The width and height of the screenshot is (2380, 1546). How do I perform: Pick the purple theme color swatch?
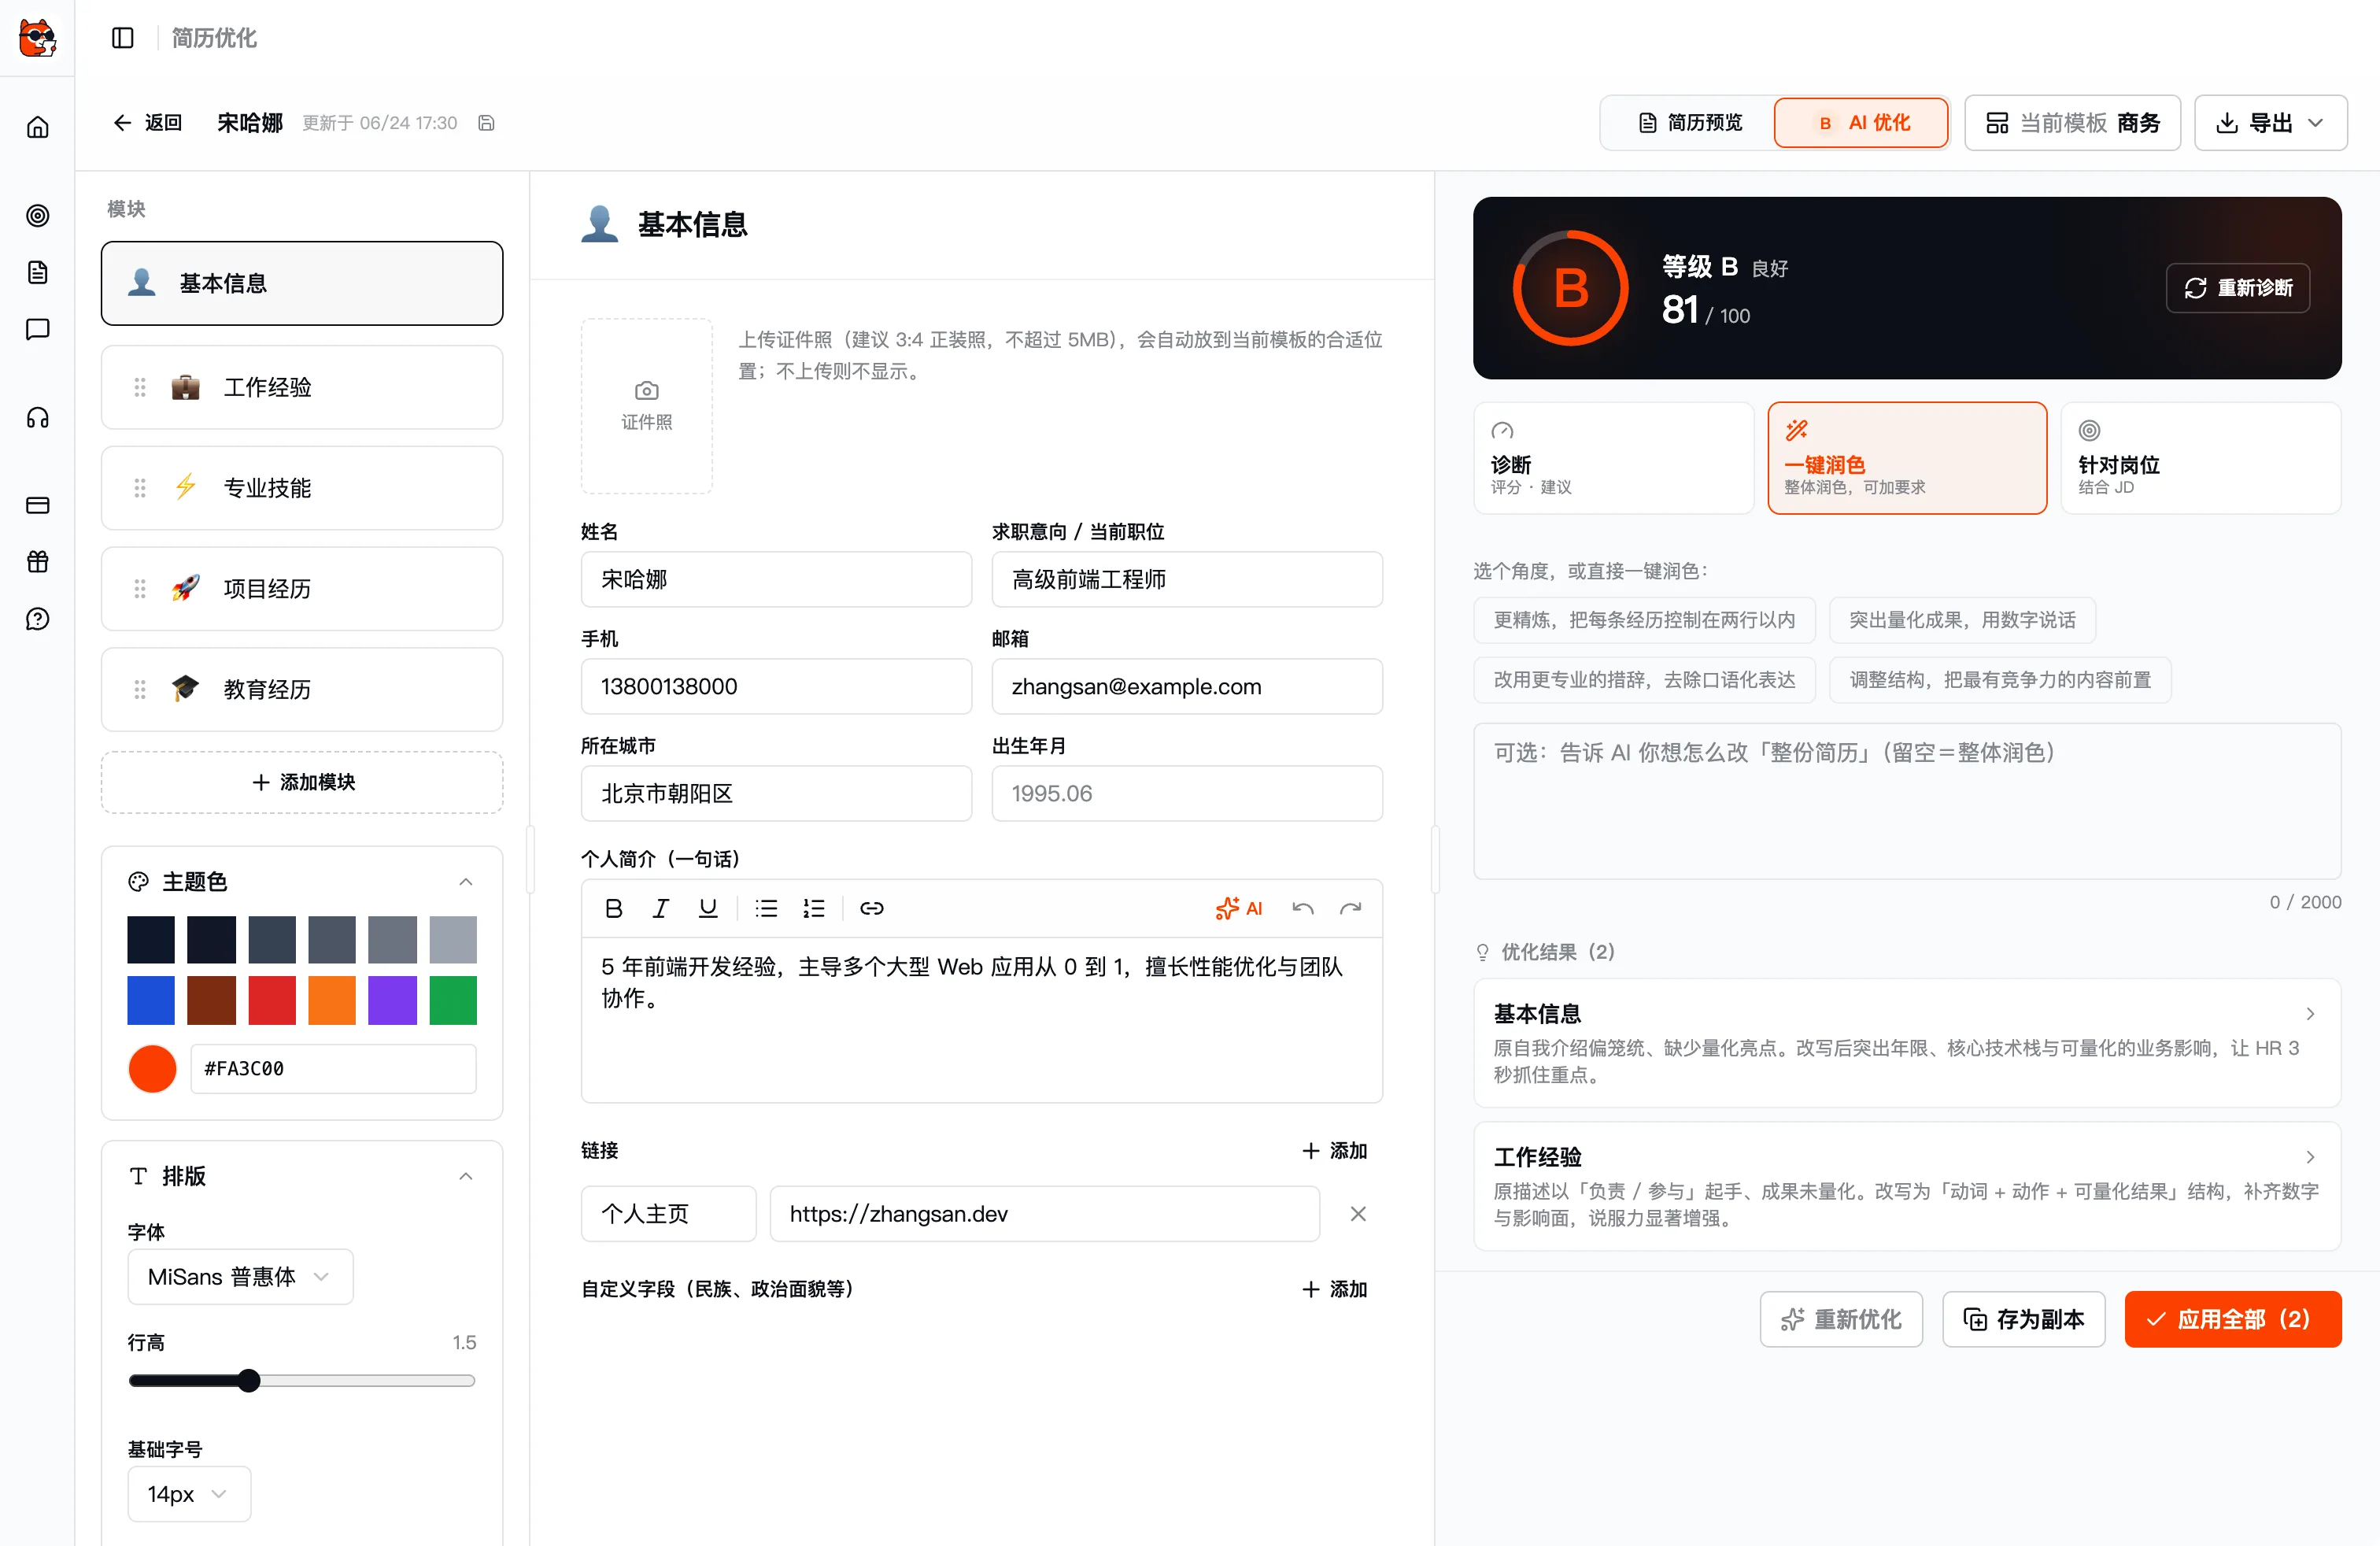click(392, 1000)
